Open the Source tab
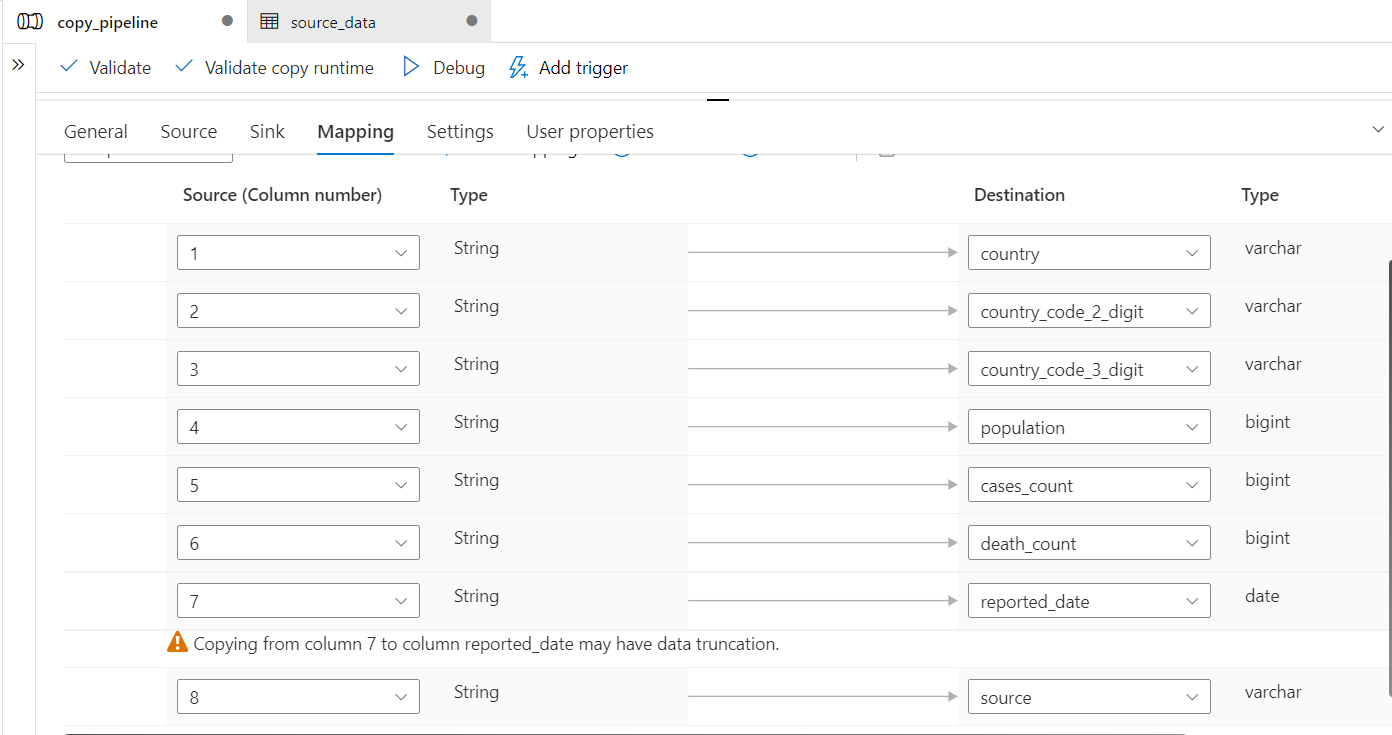Viewport: 1392px width, 735px height. 189,131
